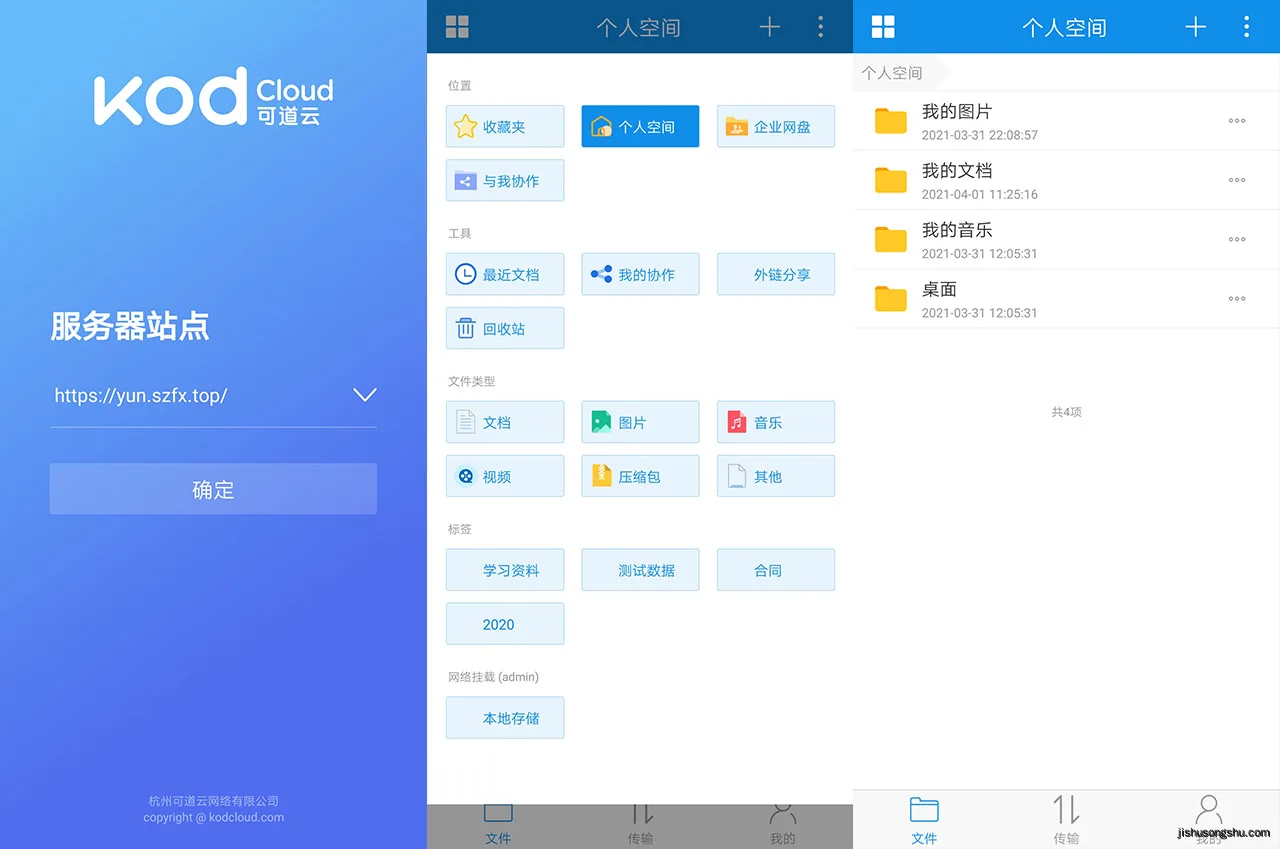Open the 我的文档 folder
The width and height of the screenshot is (1280, 849).
[1066, 180]
